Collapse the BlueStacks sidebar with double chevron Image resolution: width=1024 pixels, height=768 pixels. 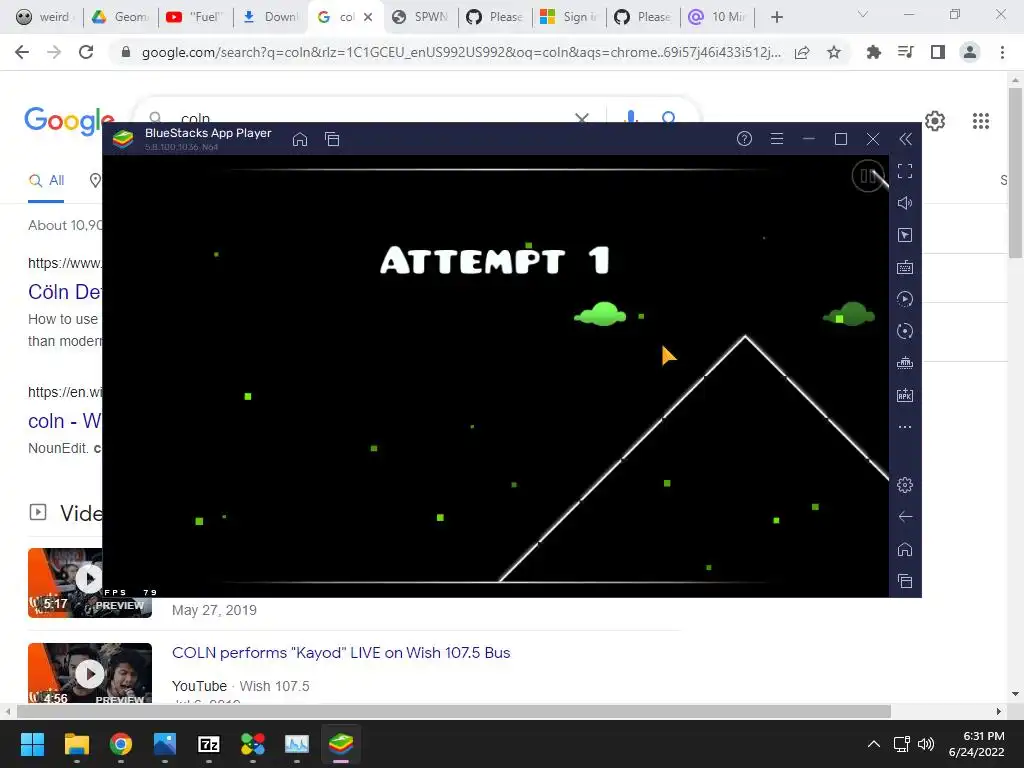pyautogui.click(x=905, y=138)
